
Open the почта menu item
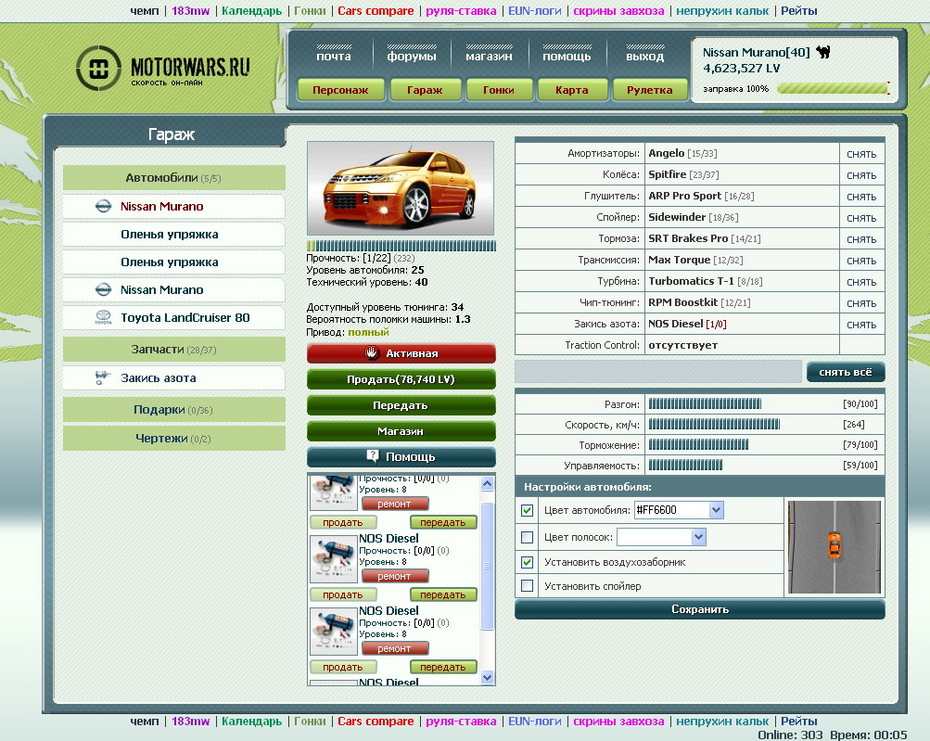(333, 56)
